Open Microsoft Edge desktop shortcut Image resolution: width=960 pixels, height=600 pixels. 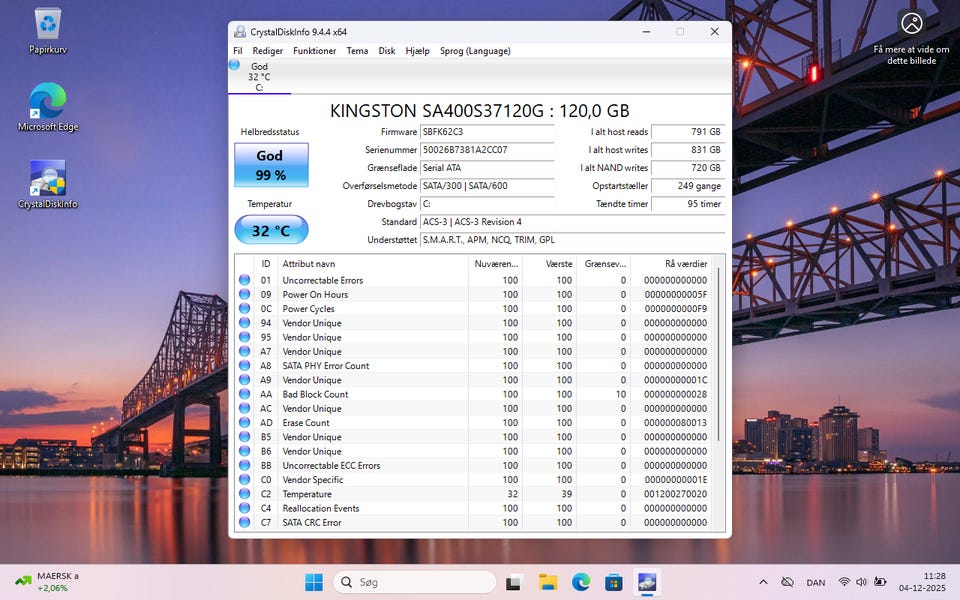(47, 102)
